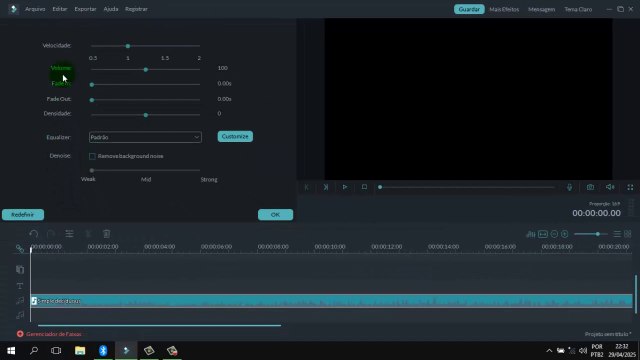Enable Remove background noise checkbox
Screen dimensions: 640x360
click(92, 156)
